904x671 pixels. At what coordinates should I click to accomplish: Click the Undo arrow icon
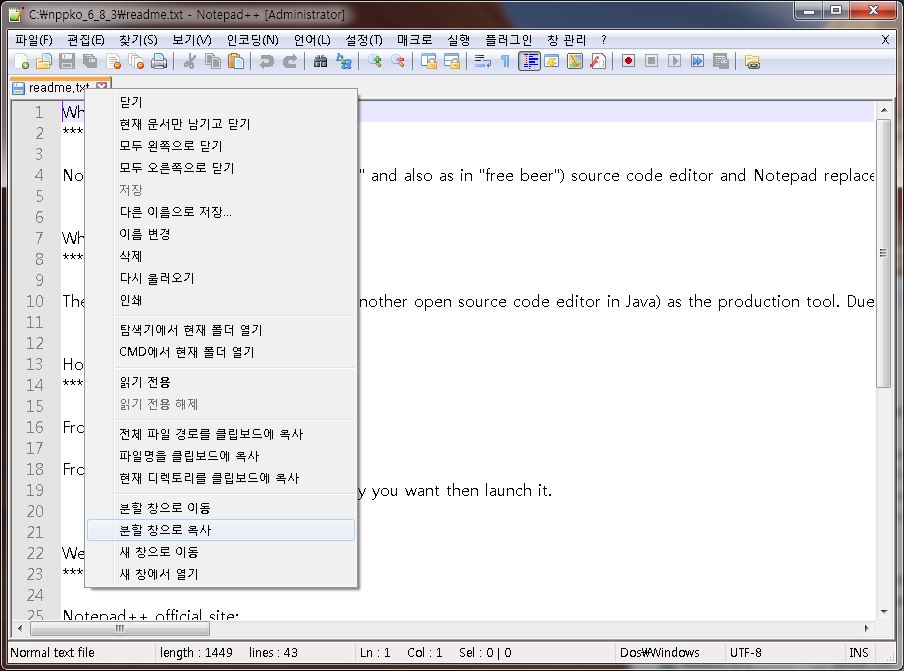coord(266,61)
